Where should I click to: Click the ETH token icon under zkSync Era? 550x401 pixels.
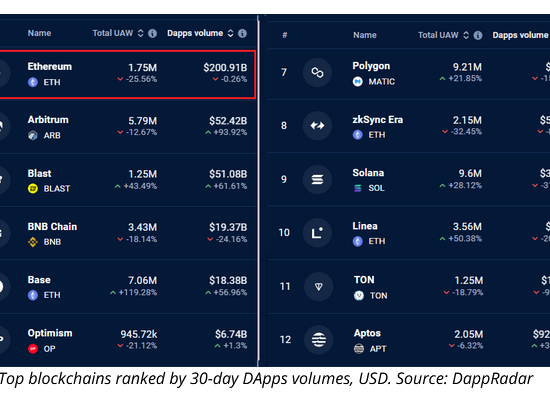click(x=358, y=135)
